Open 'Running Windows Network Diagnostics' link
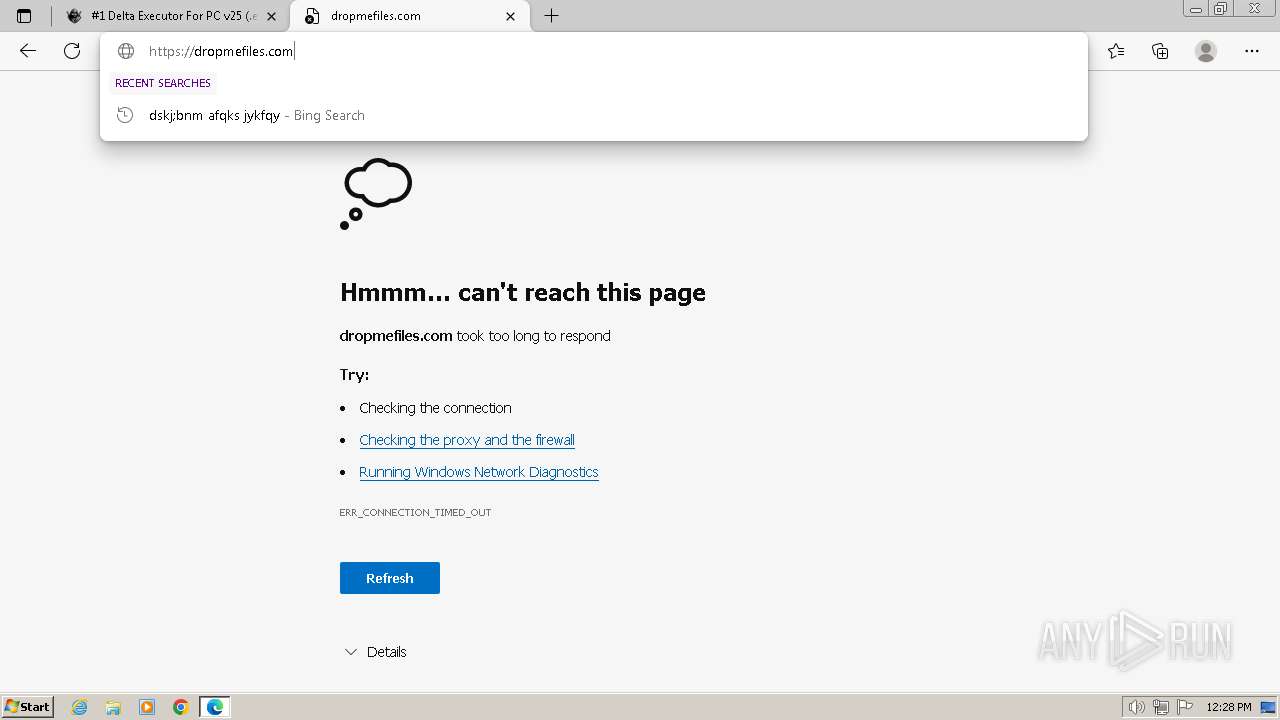 coord(479,472)
